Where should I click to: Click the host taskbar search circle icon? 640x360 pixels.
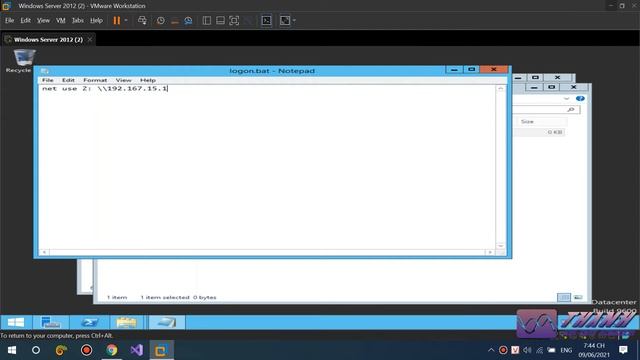click(36, 350)
